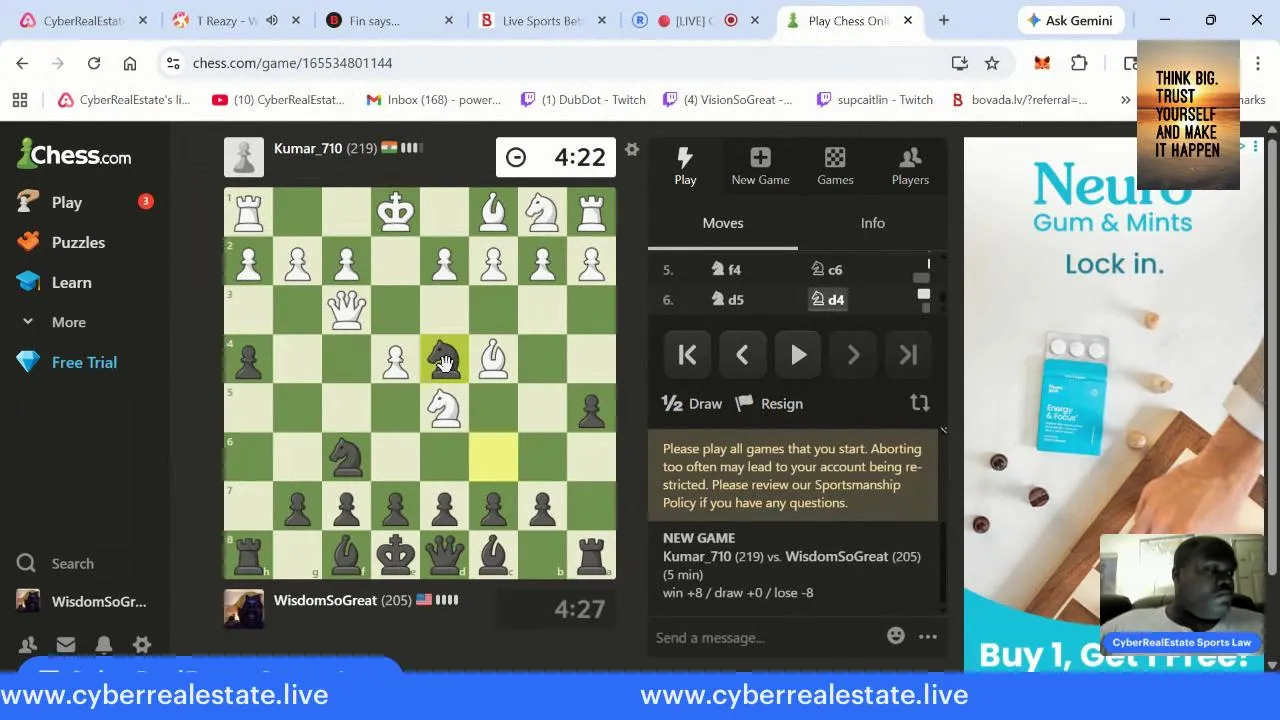
Task: Step back one move
Action: pyautogui.click(x=742, y=355)
